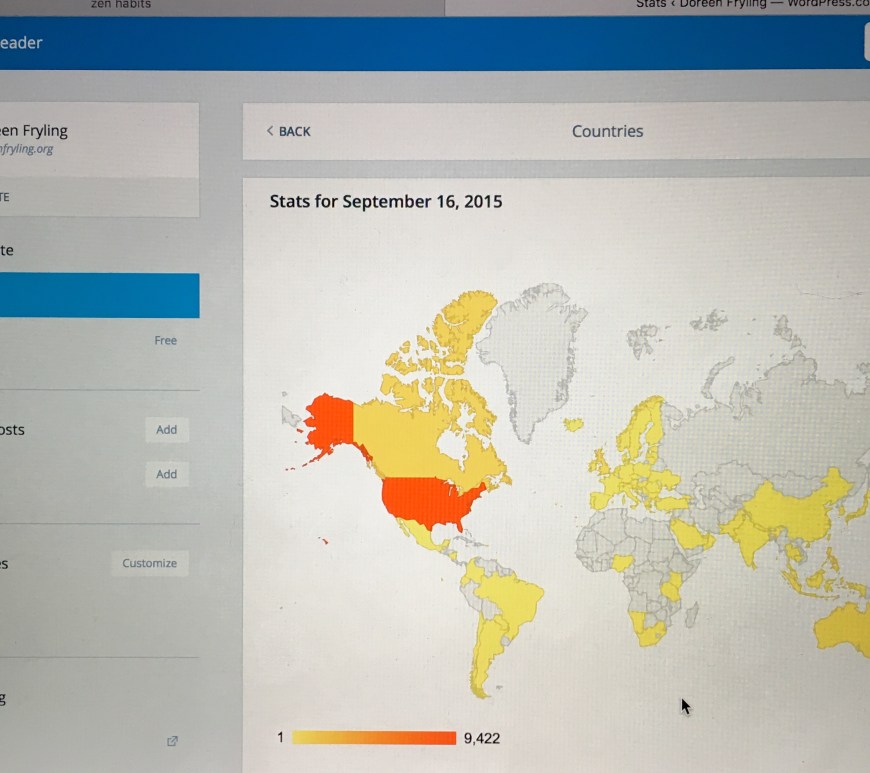The height and width of the screenshot is (773, 870).
Task: Open the Reader link in top bar
Action: click(20, 43)
